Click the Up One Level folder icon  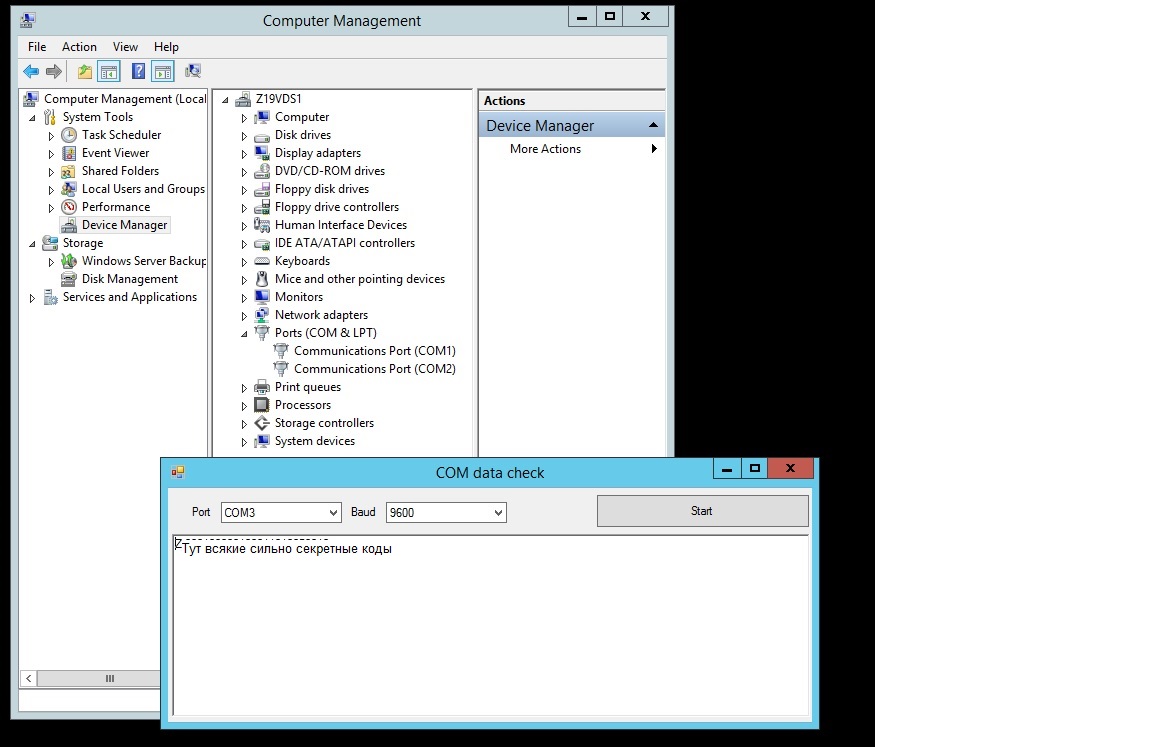(85, 71)
